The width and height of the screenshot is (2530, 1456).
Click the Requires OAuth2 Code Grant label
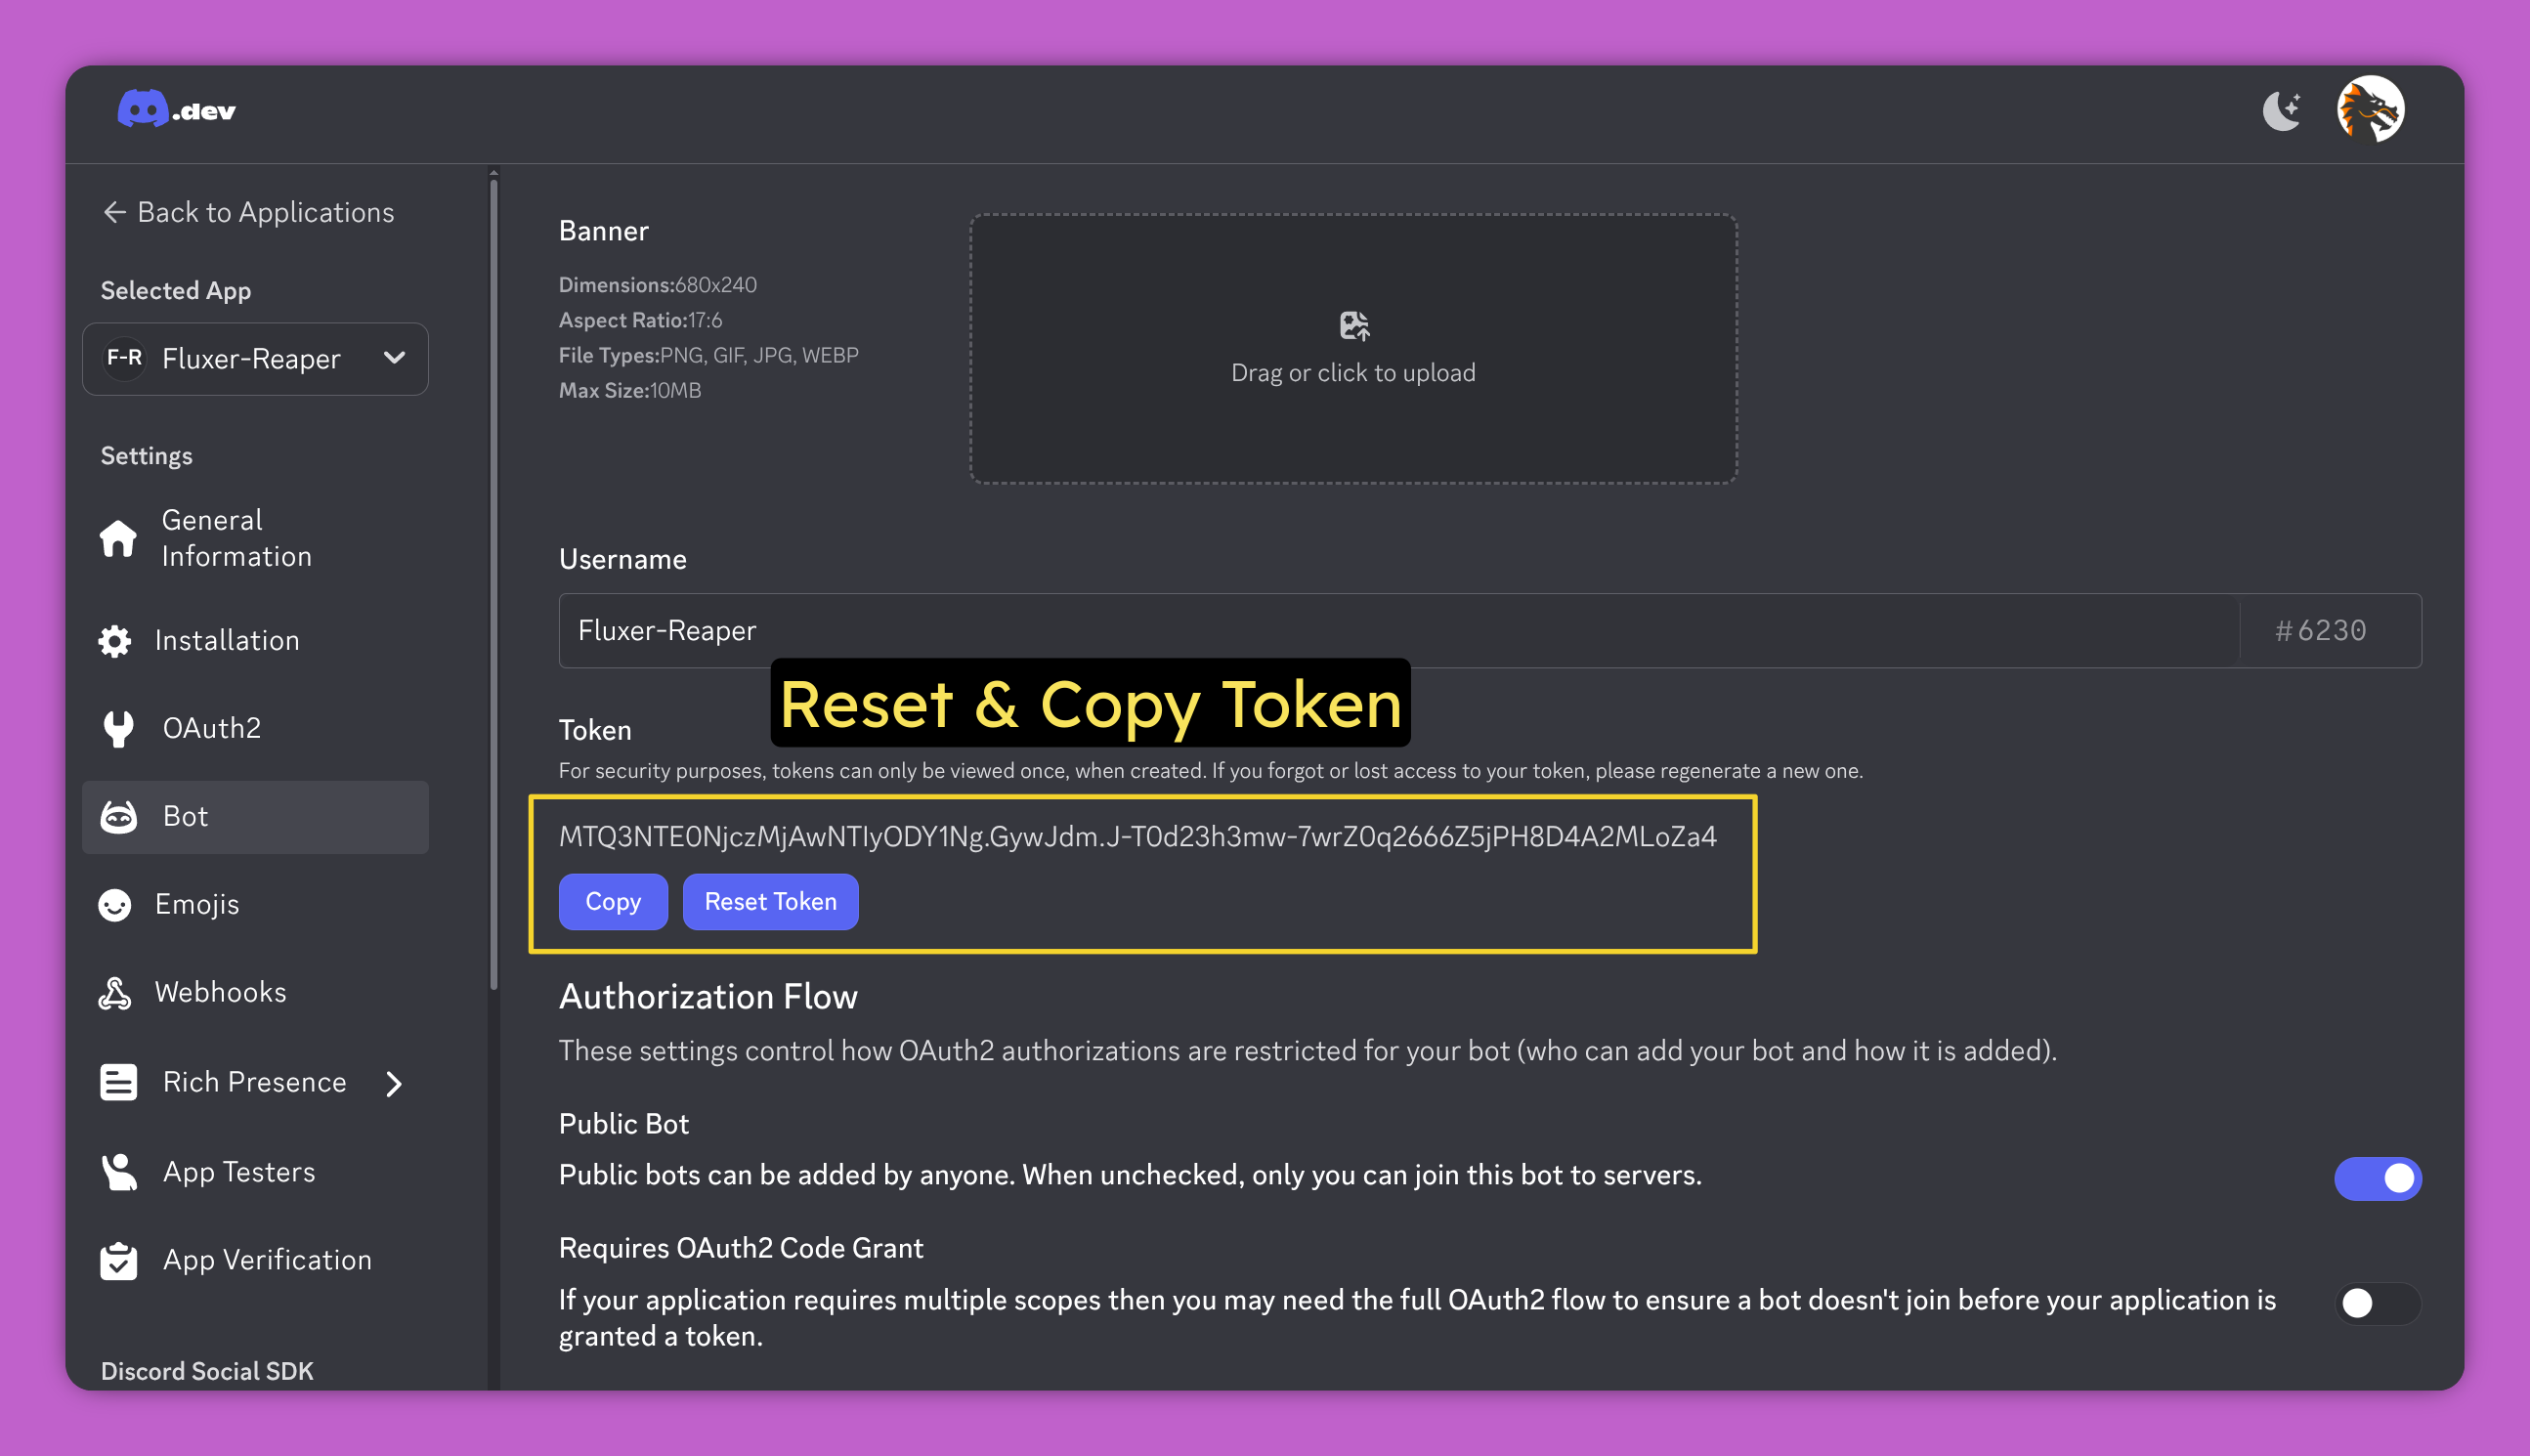pyautogui.click(x=741, y=1249)
